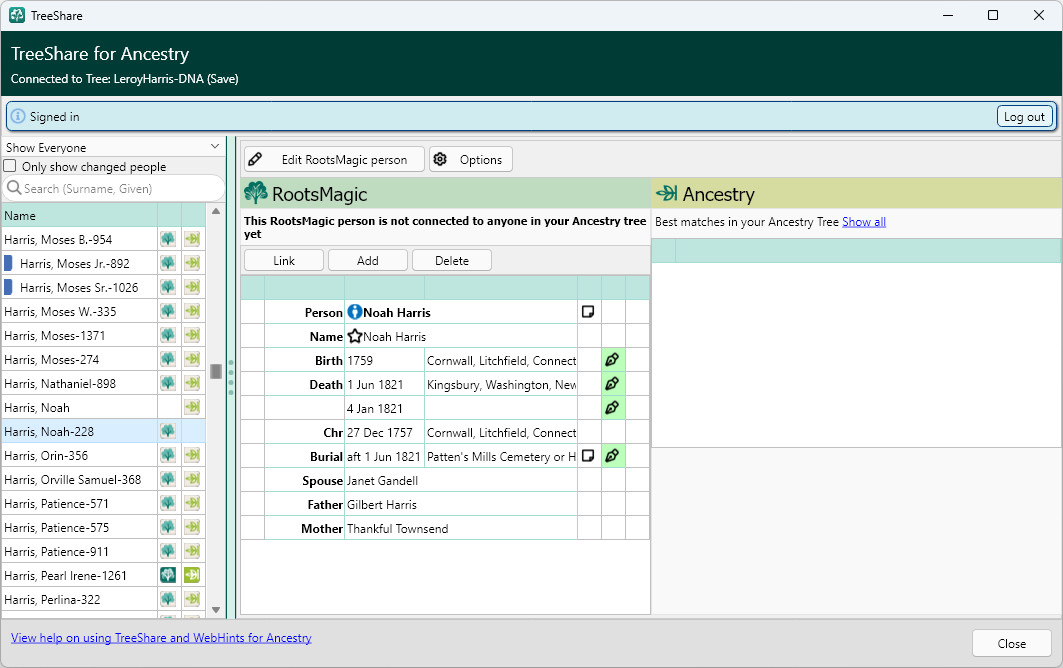Open the note icon on Person row
Viewport: 1063px width, 668px height.
click(x=588, y=312)
